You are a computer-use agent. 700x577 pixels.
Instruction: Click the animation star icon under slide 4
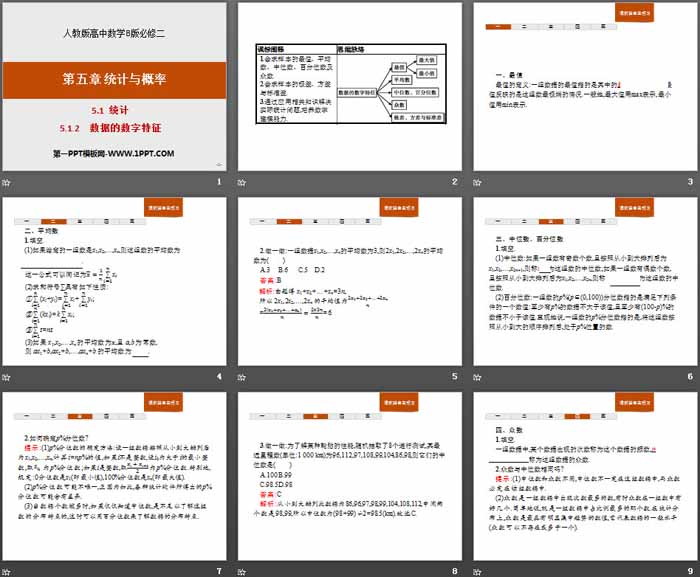(x=6, y=377)
